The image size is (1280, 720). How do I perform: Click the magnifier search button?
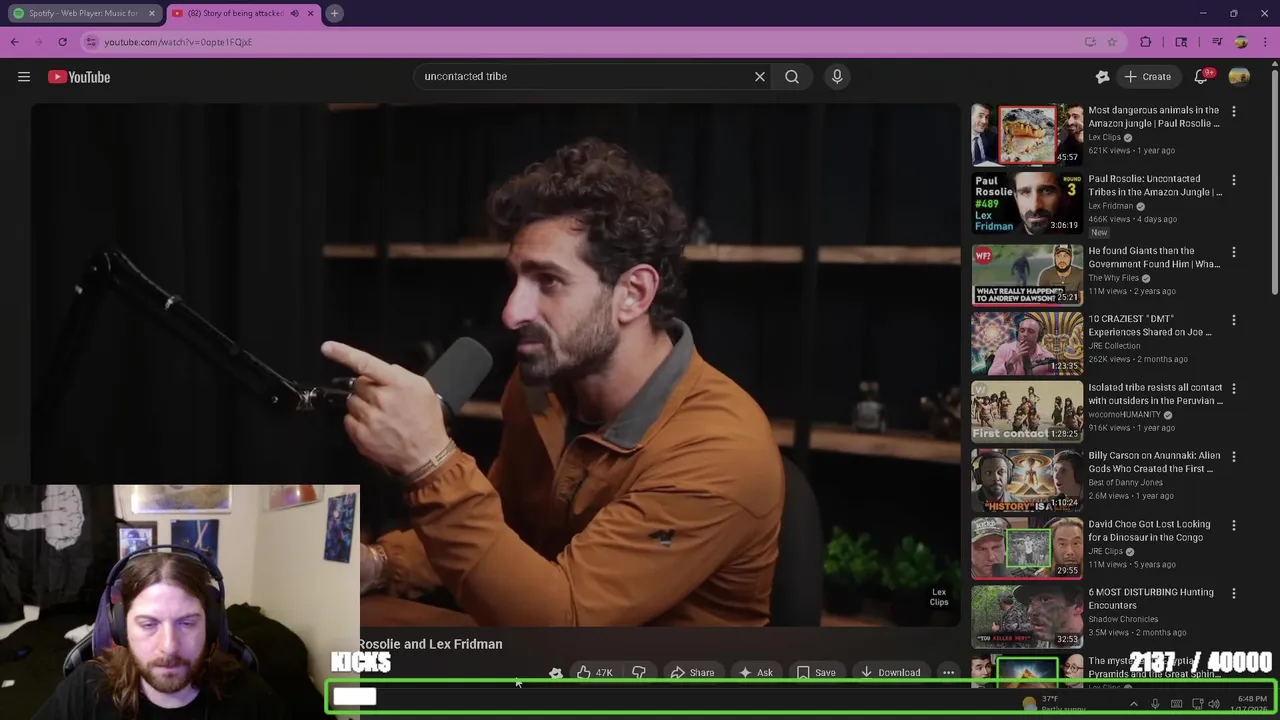pos(792,76)
